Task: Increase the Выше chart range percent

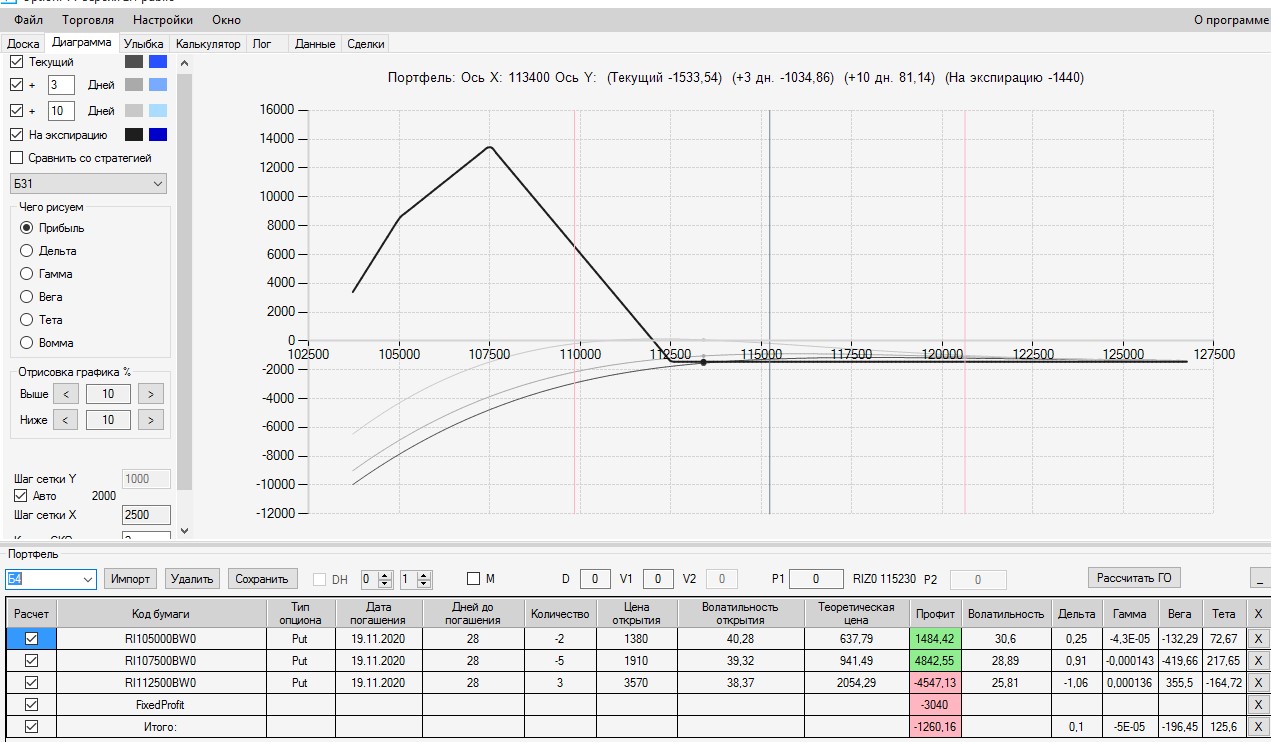Action: [x=151, y=394]
